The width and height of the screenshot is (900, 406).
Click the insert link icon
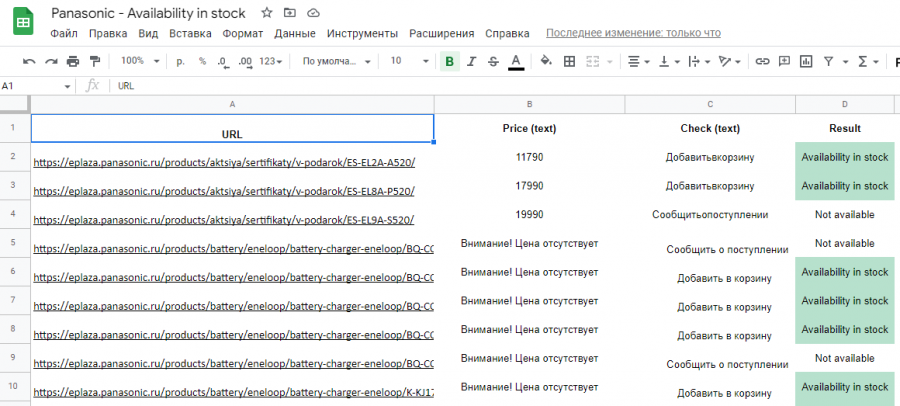click(x=762, y=61)
